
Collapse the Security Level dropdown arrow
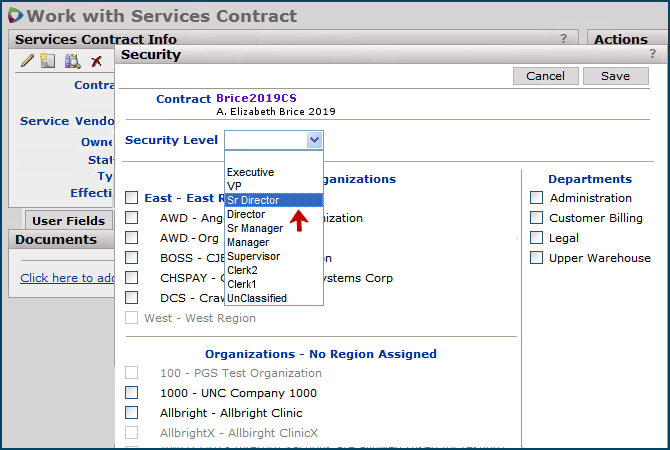coord(314,141)
